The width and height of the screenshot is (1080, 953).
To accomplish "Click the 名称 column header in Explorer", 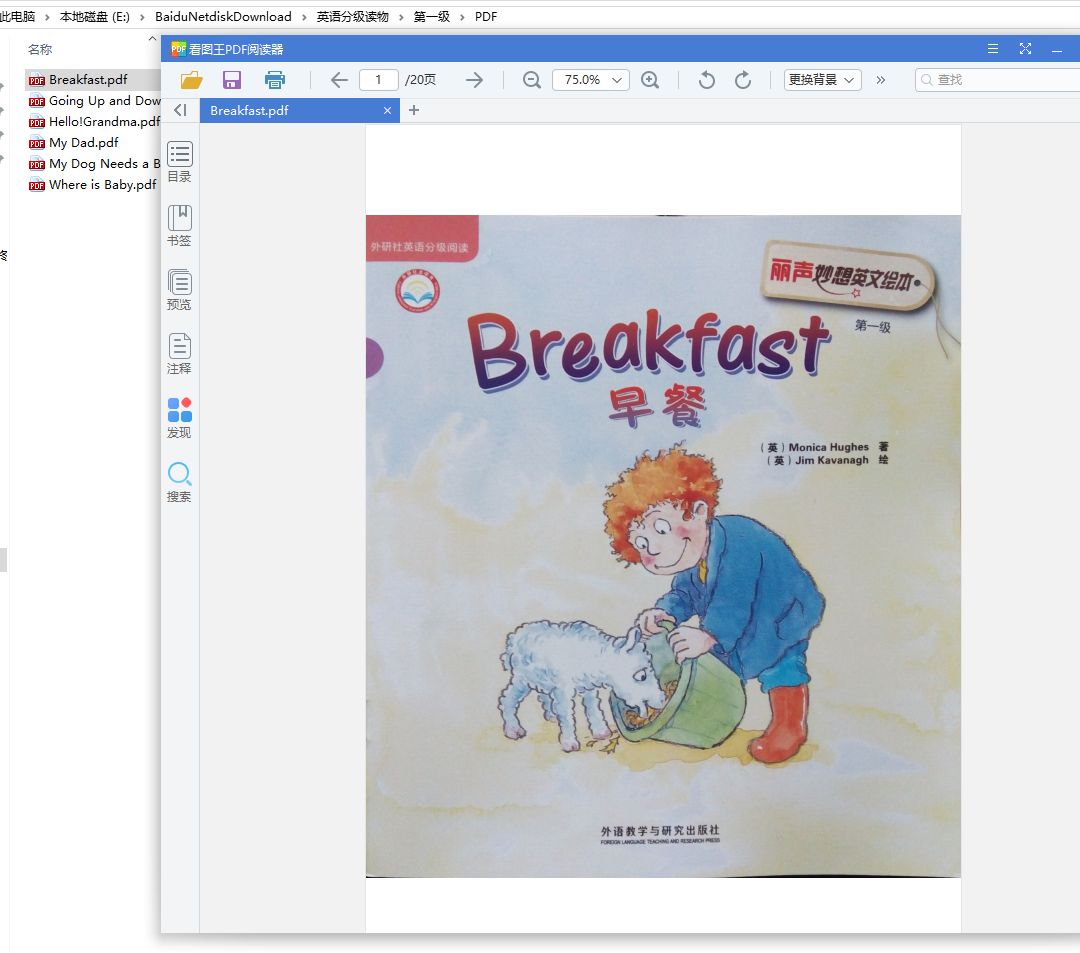I will coord(40,50).
